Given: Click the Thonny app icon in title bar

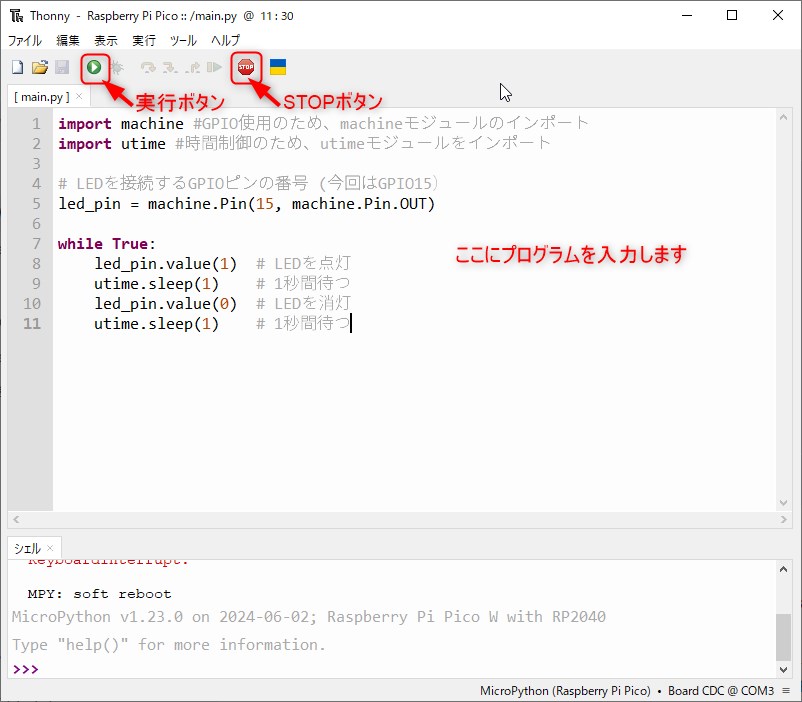Looking at the screenshot, I should tap(16, 16).
